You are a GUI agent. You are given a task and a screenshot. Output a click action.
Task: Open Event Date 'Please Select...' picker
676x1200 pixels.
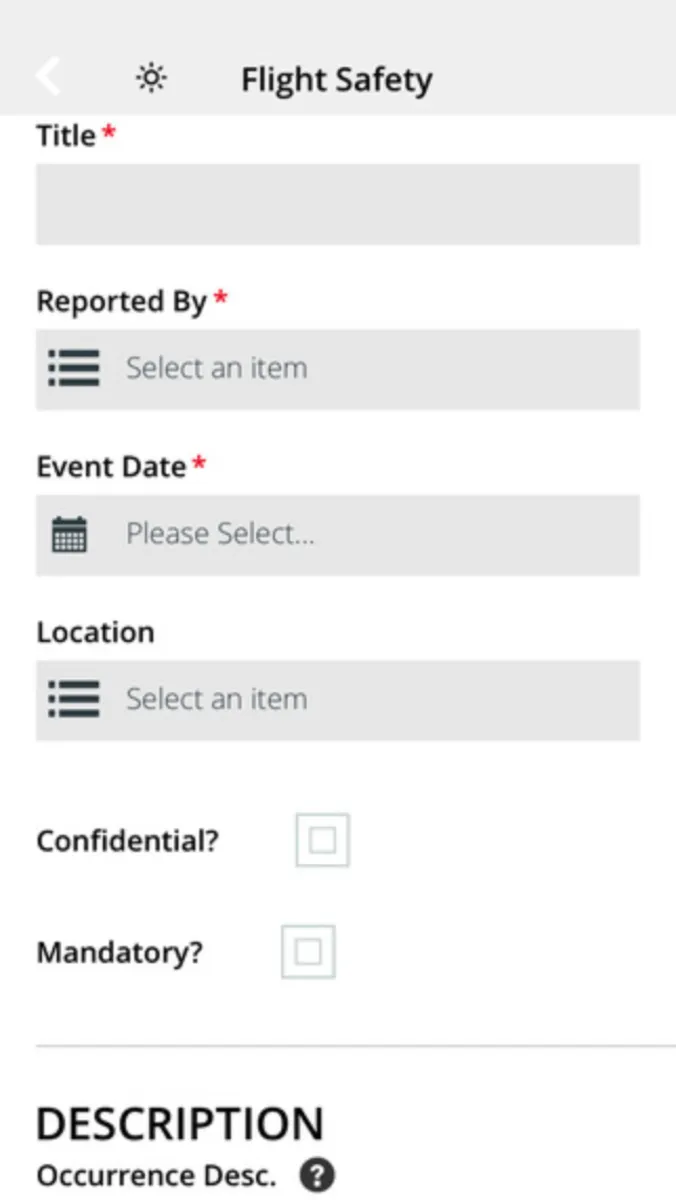[370, 535]
